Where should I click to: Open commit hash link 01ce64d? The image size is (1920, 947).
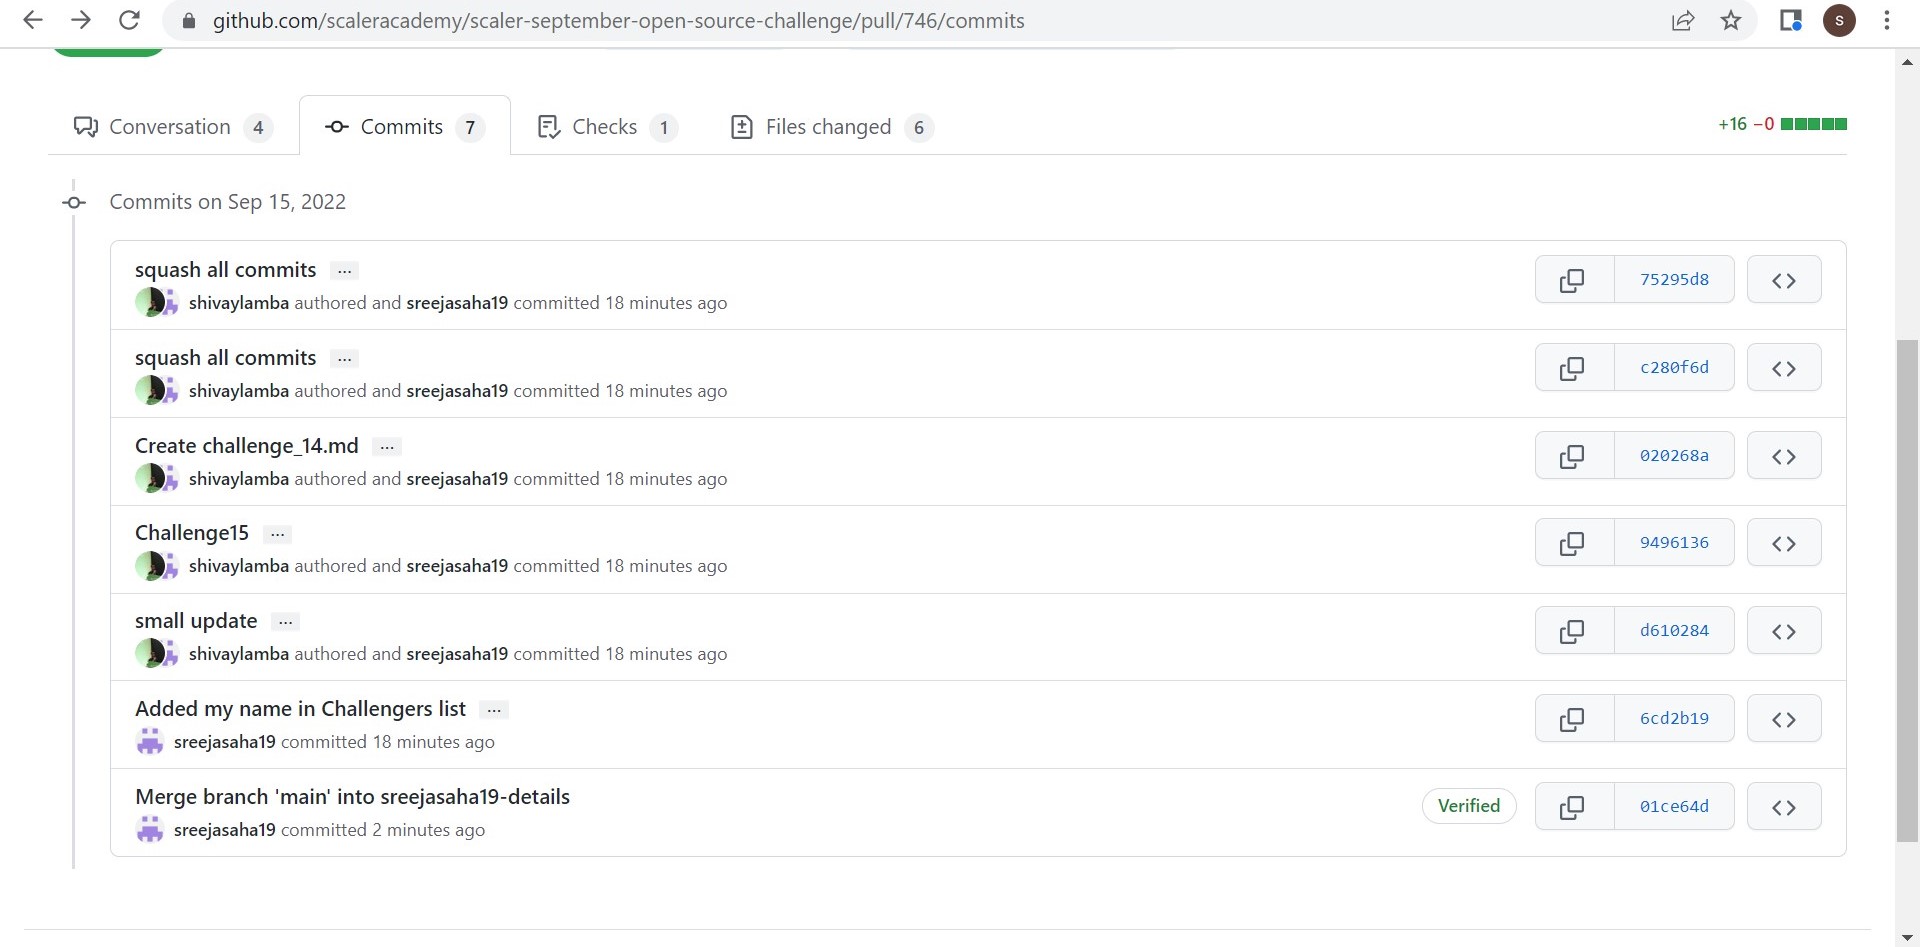pos(1674,806)
